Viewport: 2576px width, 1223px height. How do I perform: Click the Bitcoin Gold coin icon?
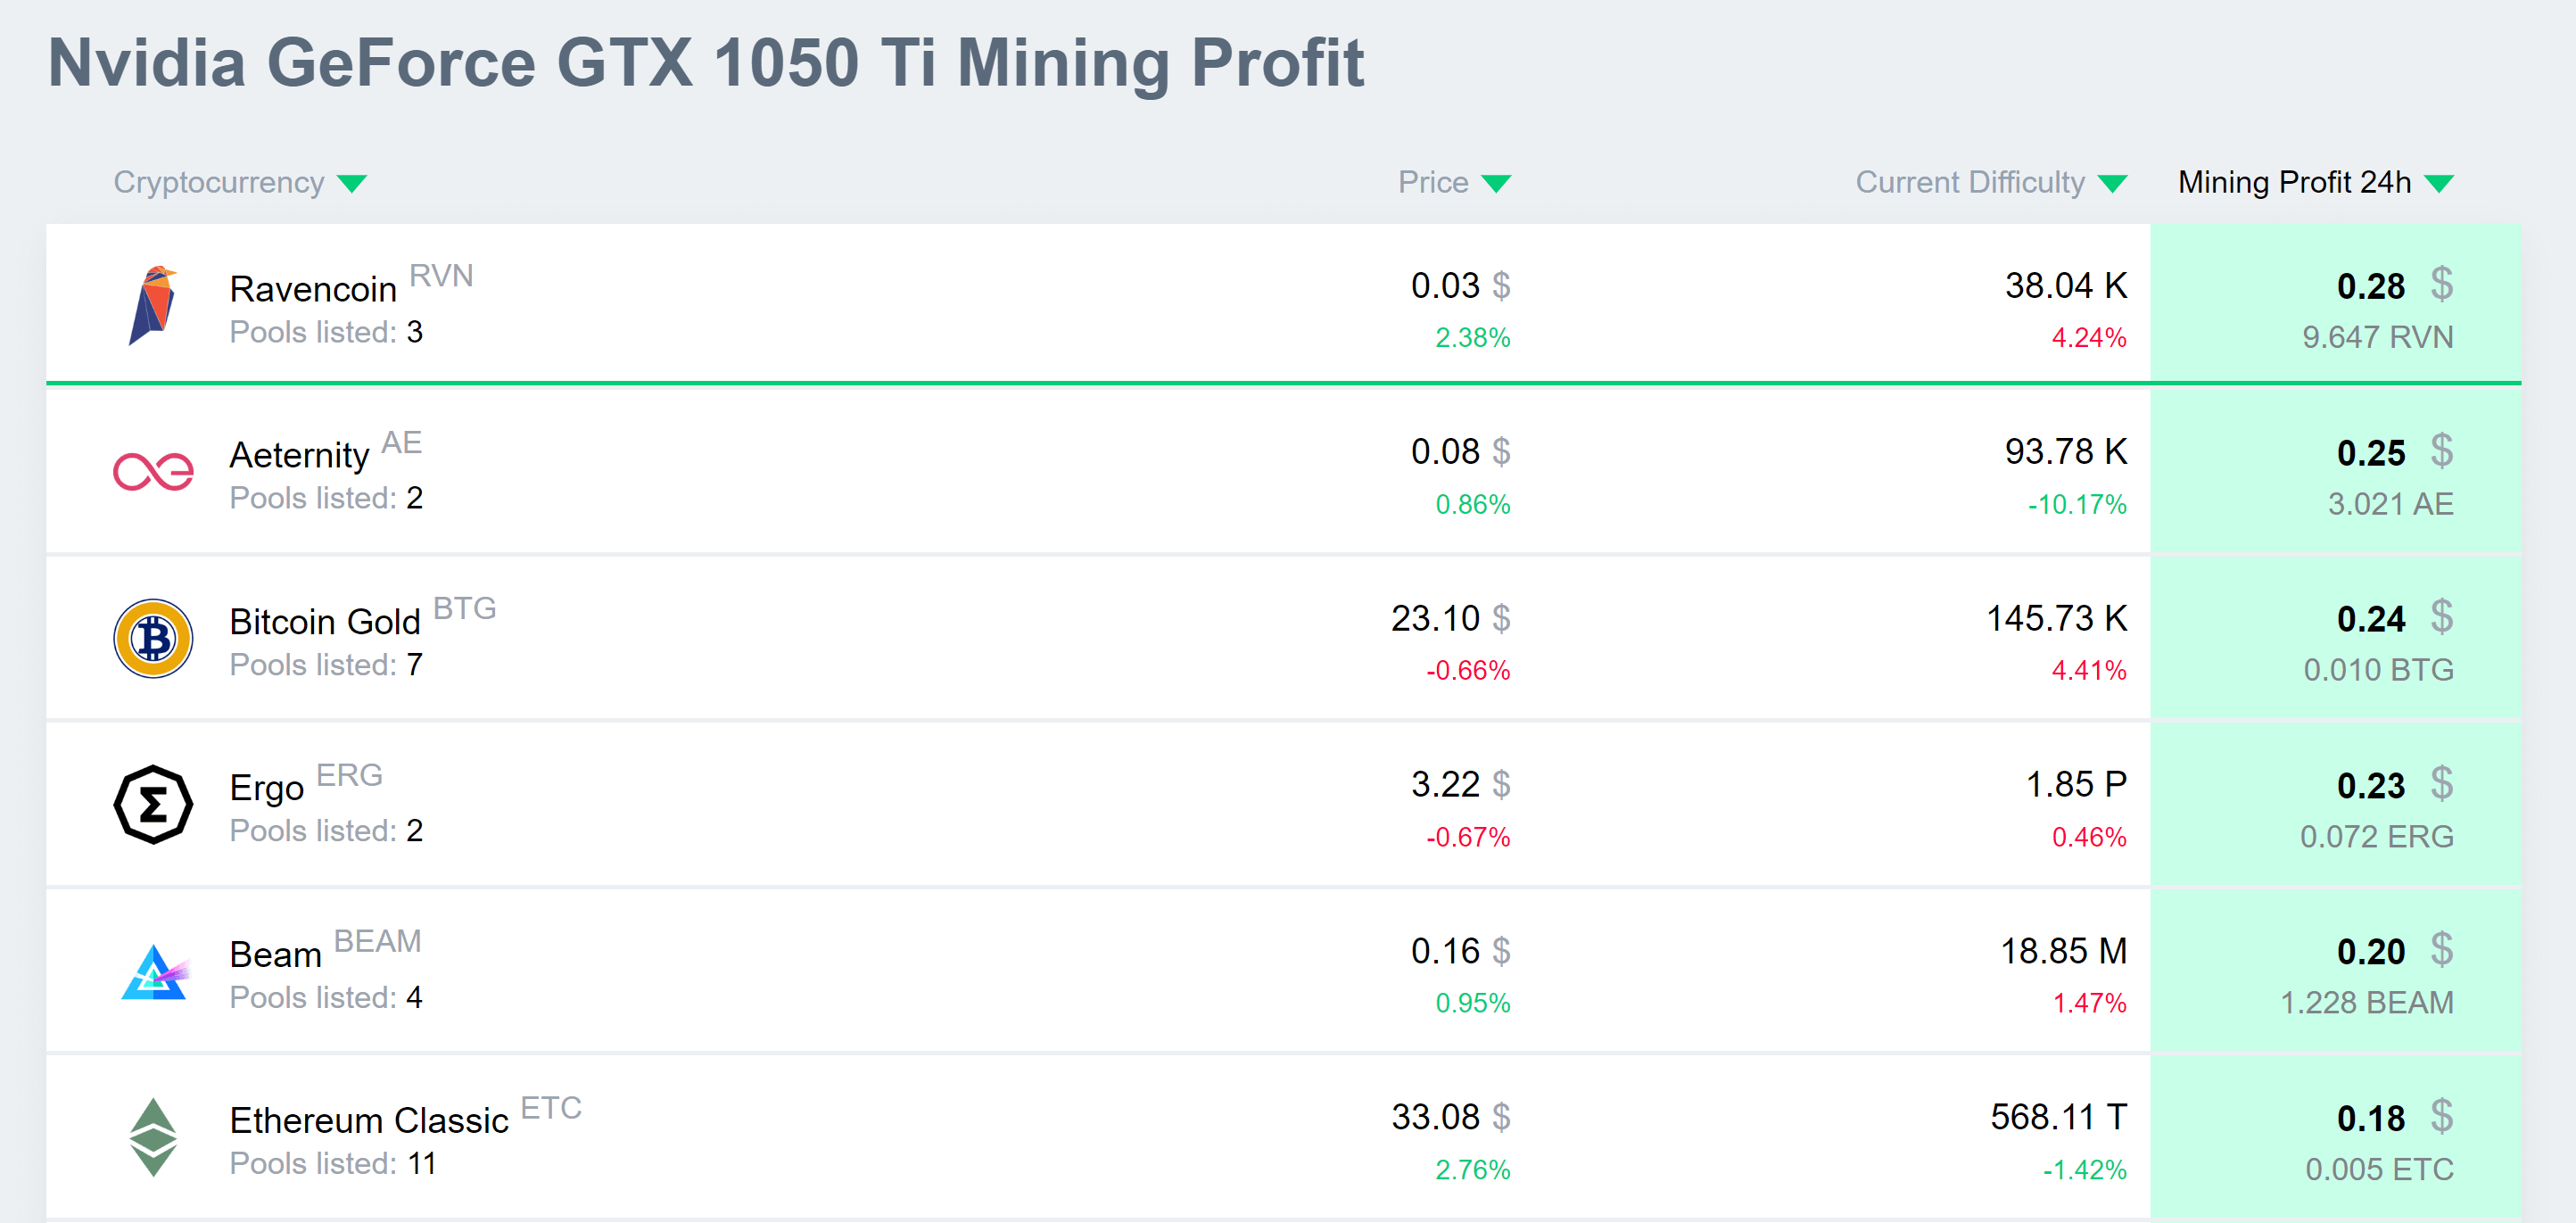pos(155,637)
